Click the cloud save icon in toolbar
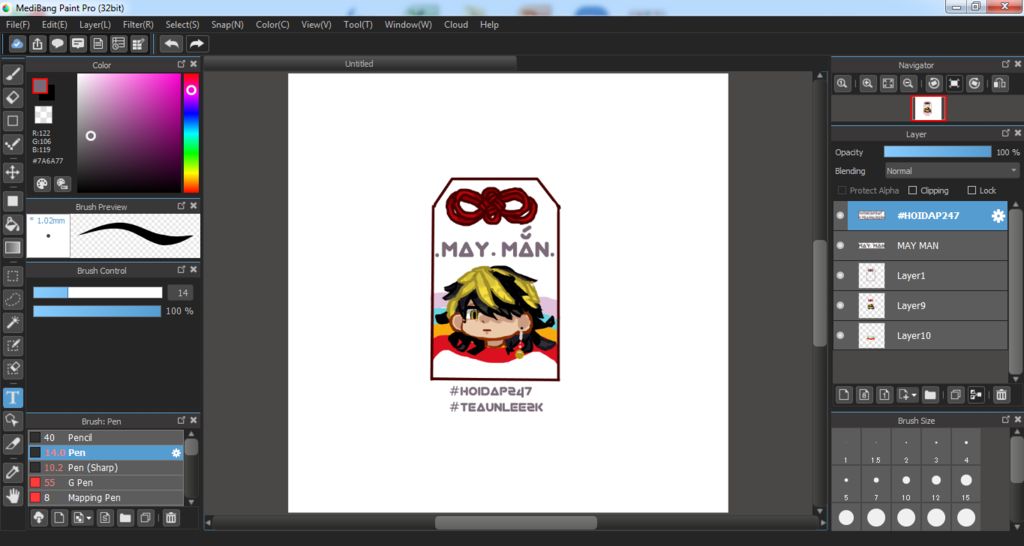Image resolution: width=1024 pixels, height=546 pixels. (x=18, y=44)
